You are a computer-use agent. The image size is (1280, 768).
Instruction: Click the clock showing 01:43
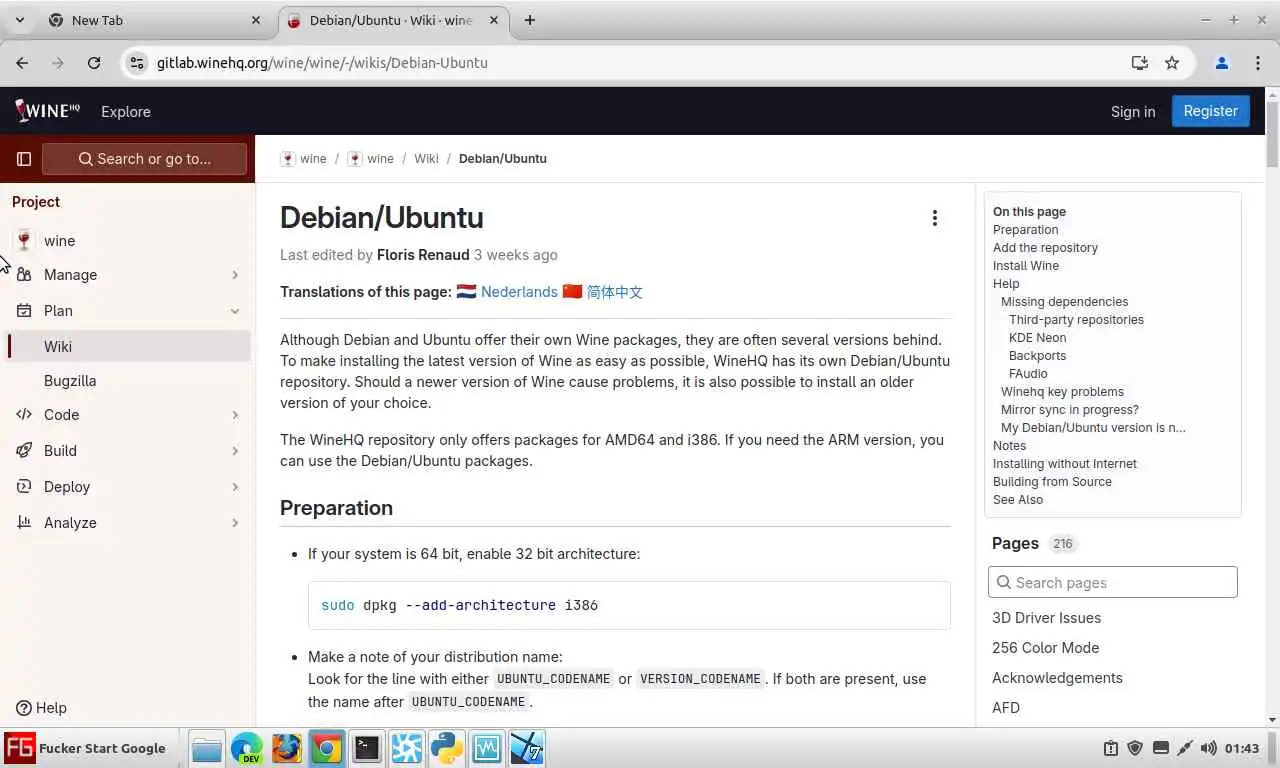tap(1241, 748)
